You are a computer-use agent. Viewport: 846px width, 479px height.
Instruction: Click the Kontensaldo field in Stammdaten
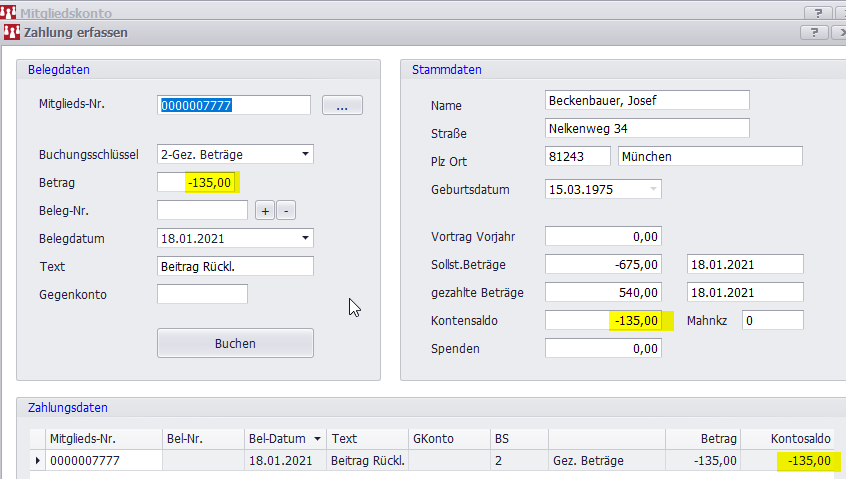(604, 321)
